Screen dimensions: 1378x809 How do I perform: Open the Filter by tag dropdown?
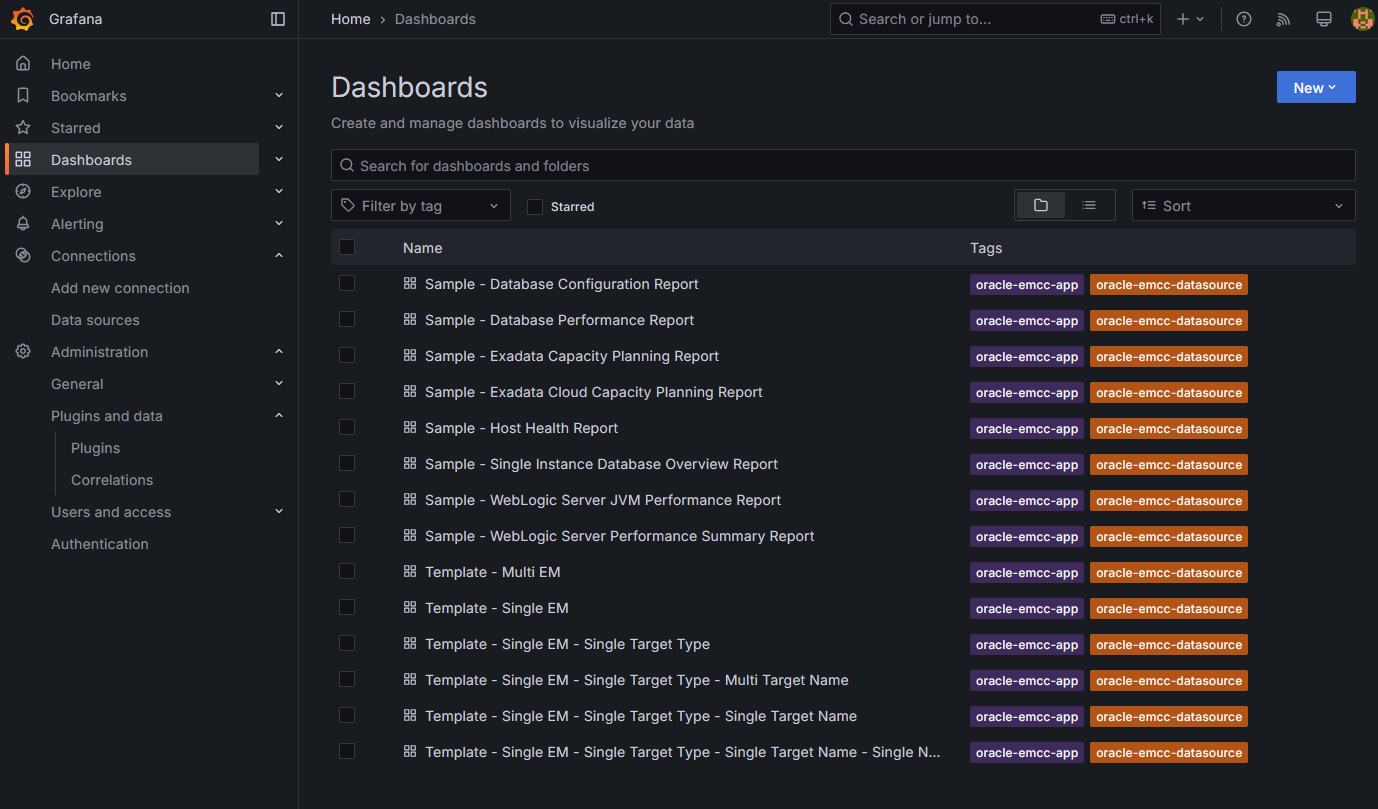click(420, 205)
